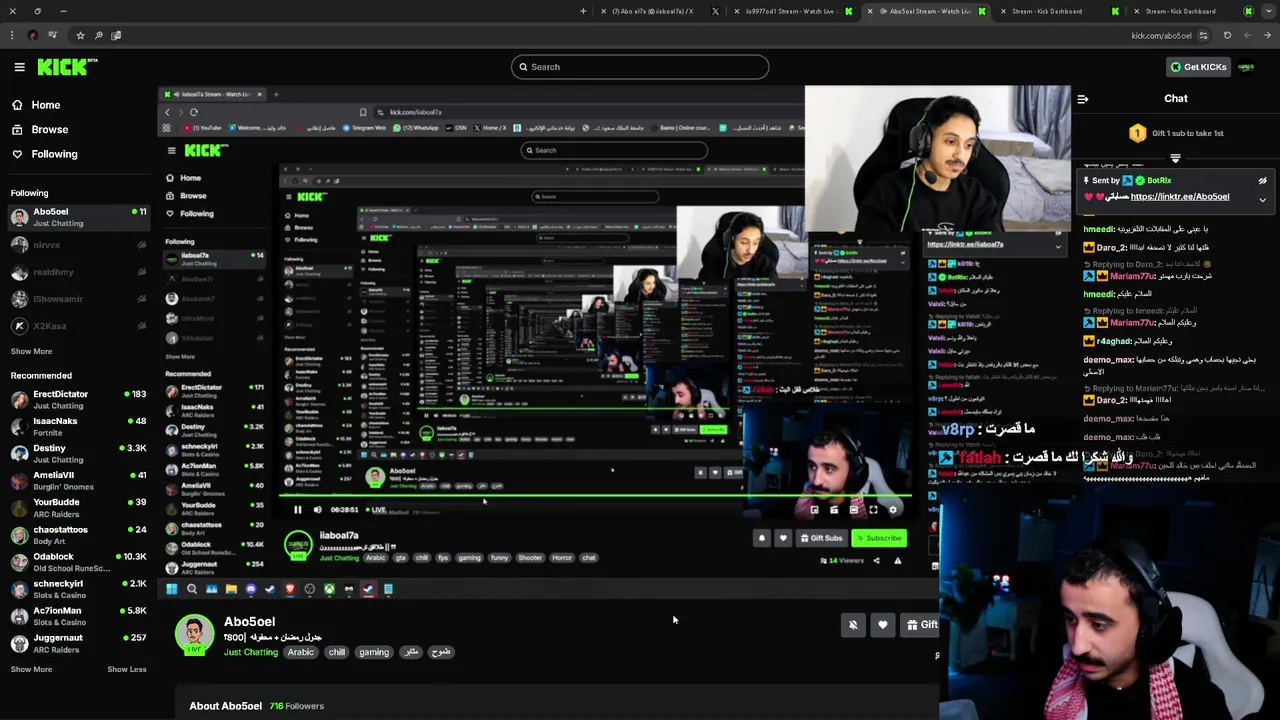Toggle follow with the heart button for Abo5oel
Screen dimensions: 1280x720
(882, 625)
